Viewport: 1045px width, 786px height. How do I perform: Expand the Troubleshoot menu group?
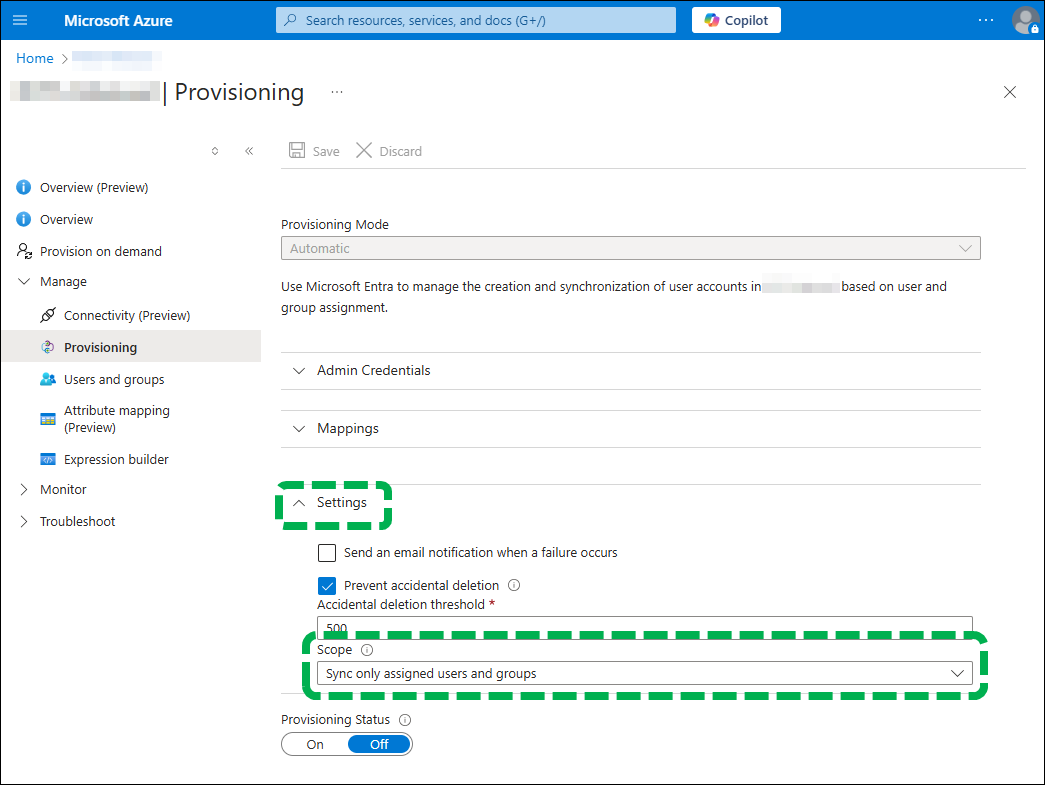tap(75, 521)
